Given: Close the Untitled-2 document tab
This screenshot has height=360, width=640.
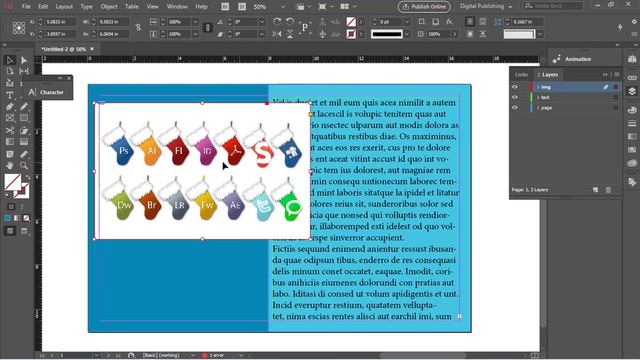Looking at the screenshot, I should pos(92,49).
